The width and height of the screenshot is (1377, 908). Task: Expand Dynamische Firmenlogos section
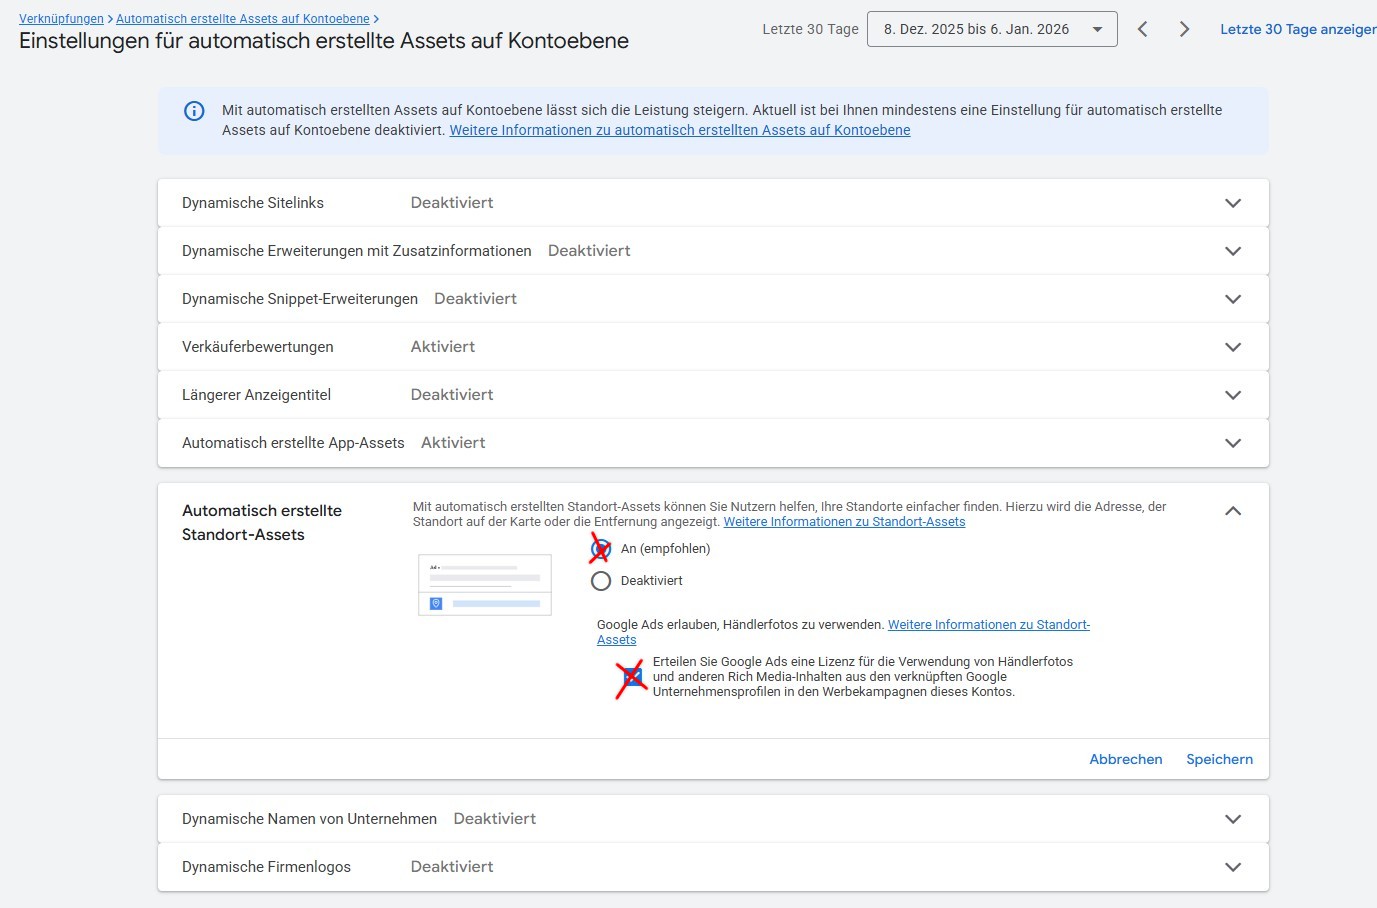coord(1232,867)
